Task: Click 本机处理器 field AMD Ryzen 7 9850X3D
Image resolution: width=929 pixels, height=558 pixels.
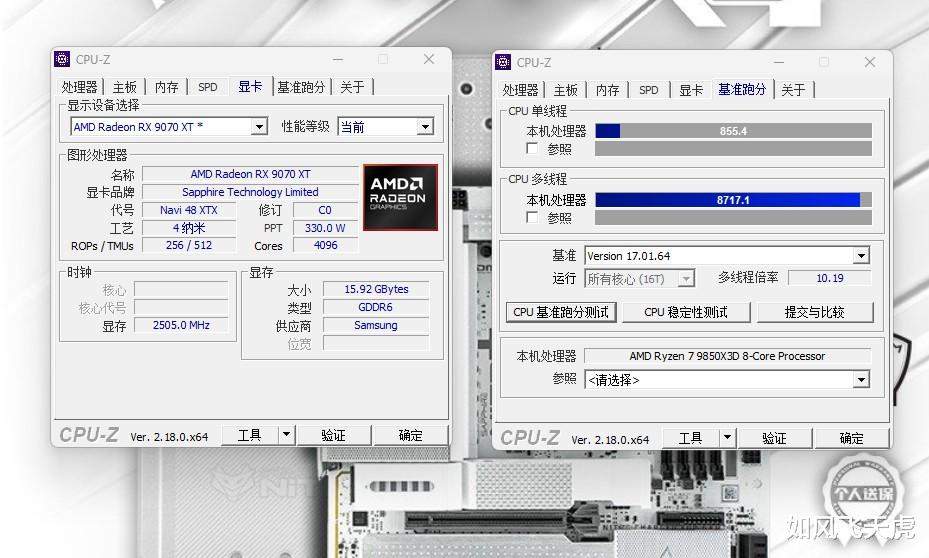Action: 728,356
